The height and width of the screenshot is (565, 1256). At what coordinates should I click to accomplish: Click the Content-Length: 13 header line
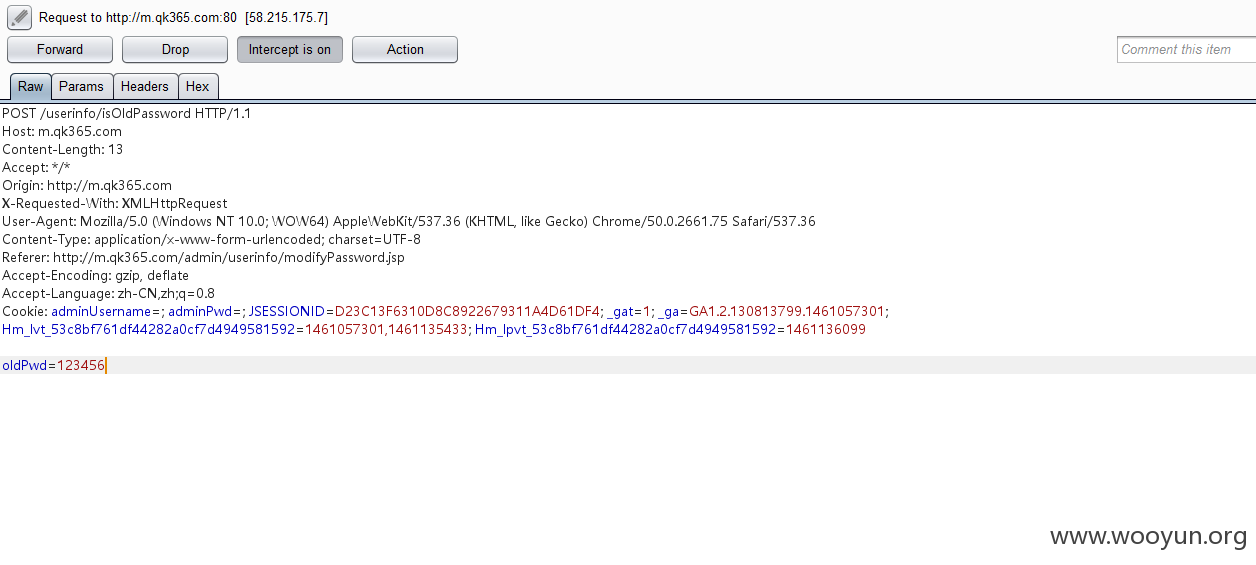63,149
